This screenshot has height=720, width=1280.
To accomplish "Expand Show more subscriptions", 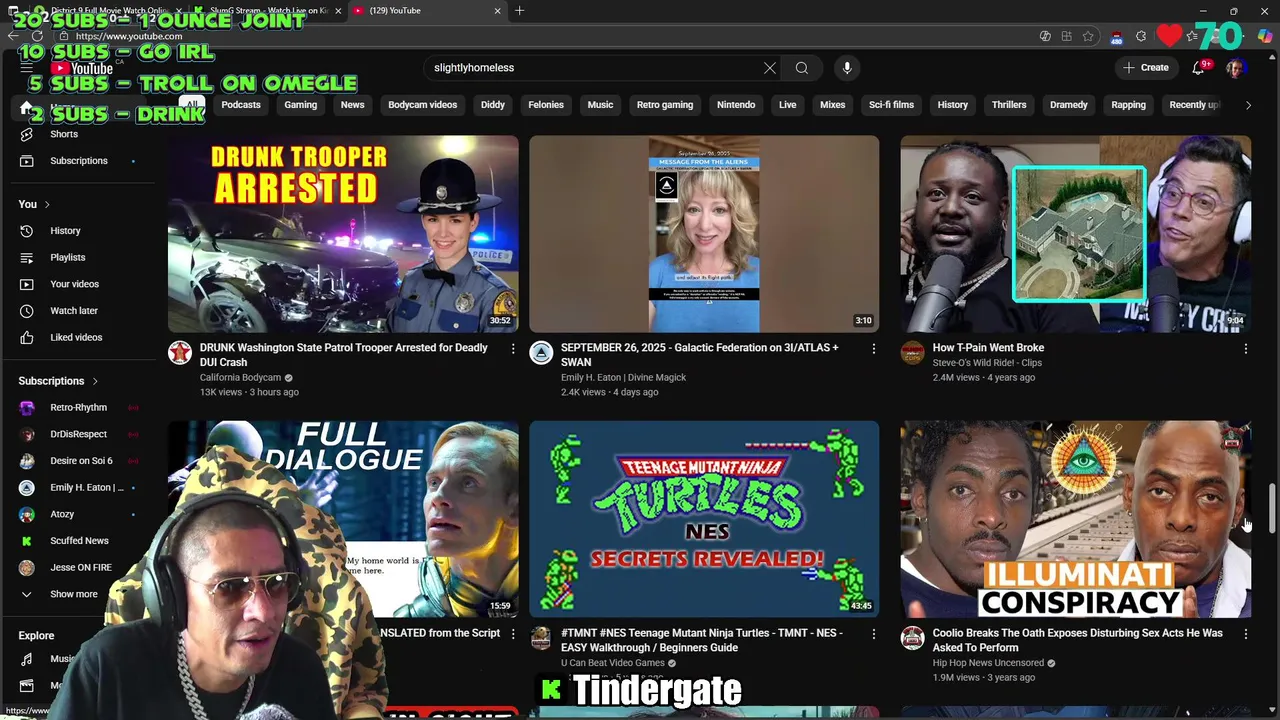I will 74,594.
